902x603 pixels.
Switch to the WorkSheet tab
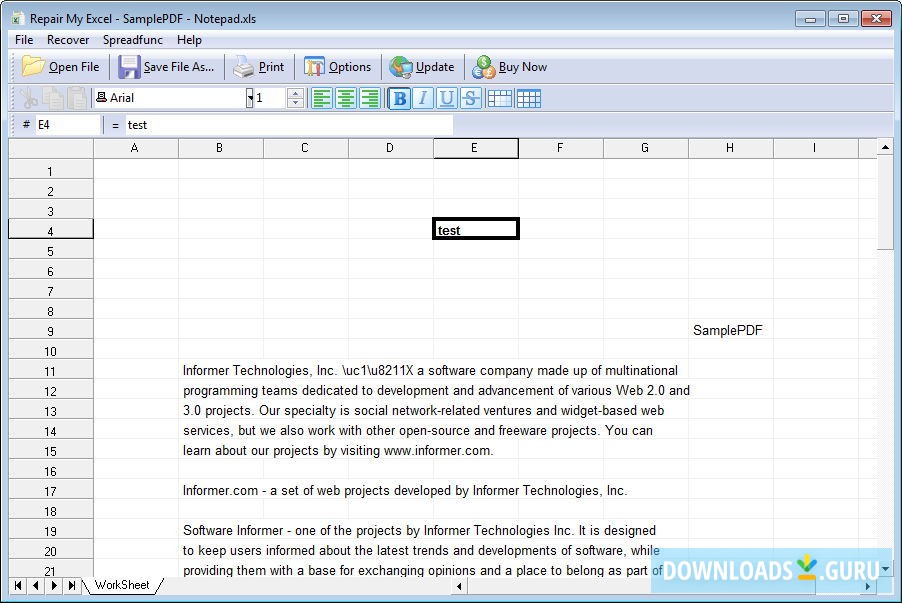(122, 585)
